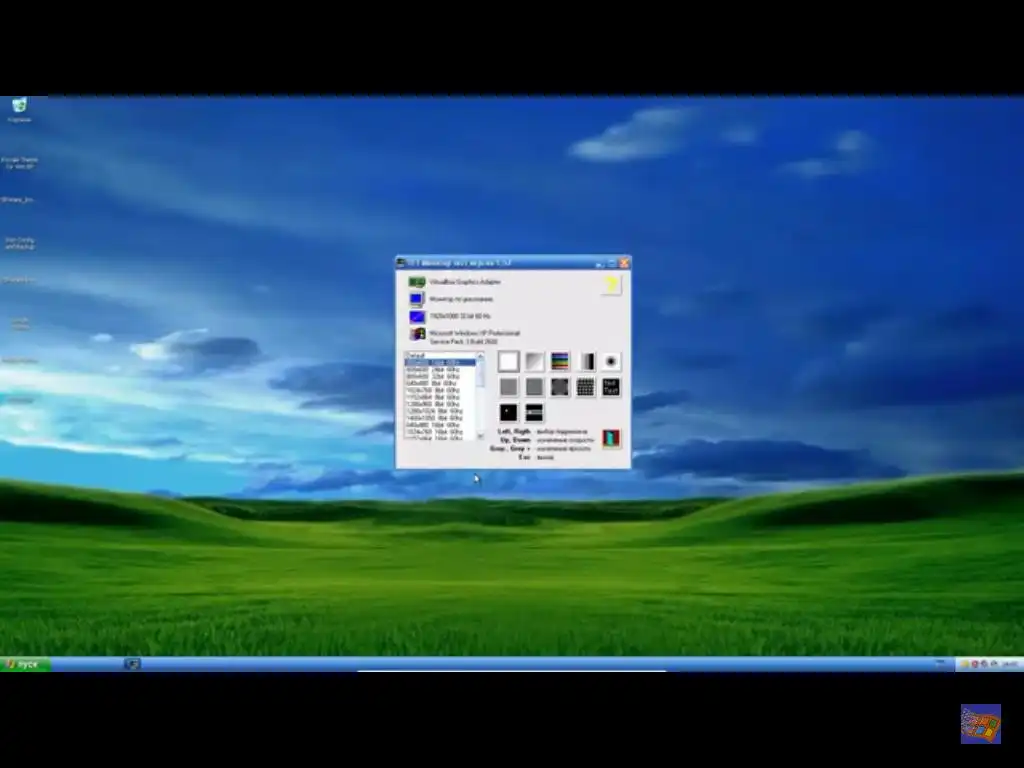
Task: Click resolution list scroll down arrow
Action: (x=481, y=436)
